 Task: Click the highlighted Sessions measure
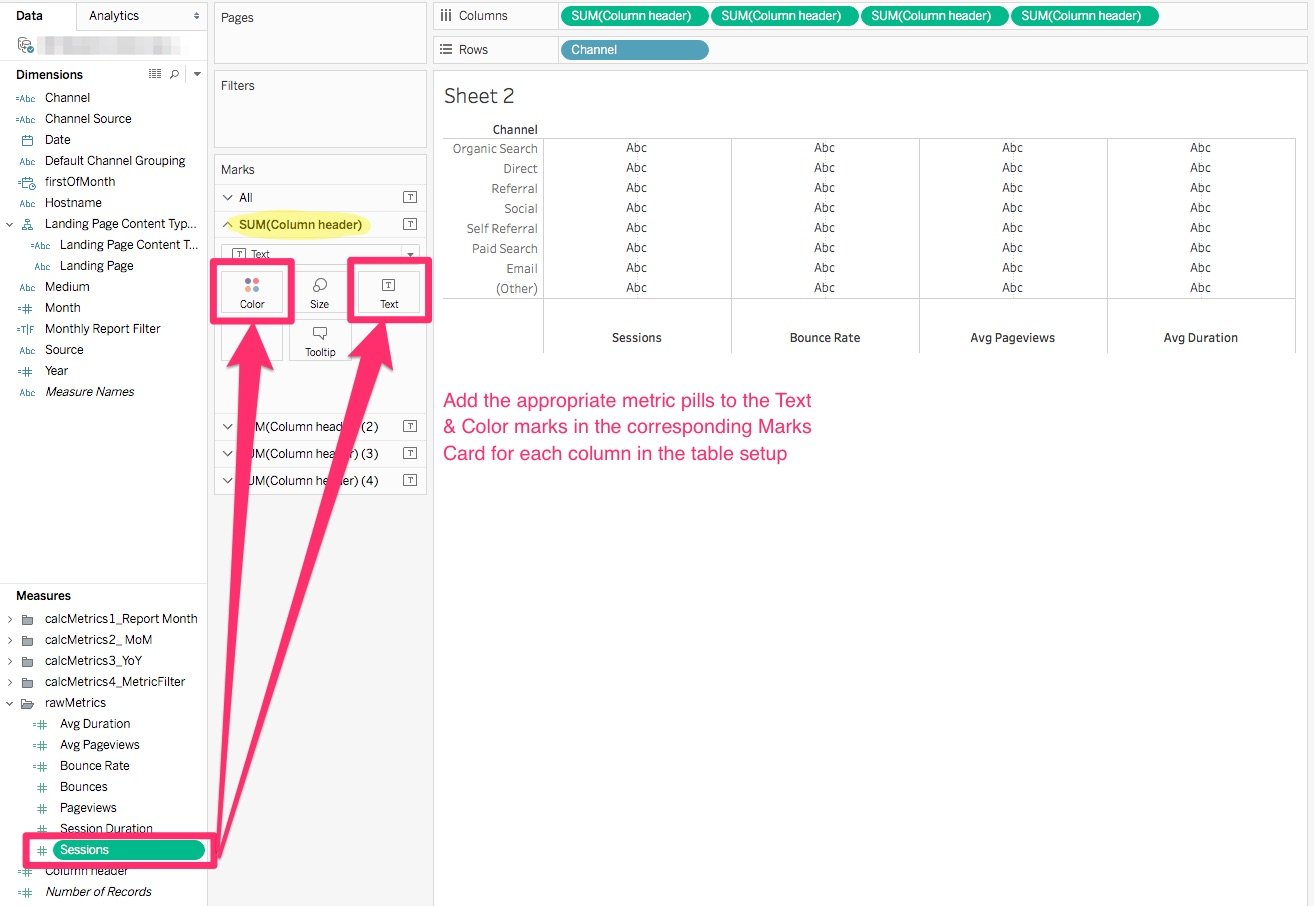(x=120, y=849)
